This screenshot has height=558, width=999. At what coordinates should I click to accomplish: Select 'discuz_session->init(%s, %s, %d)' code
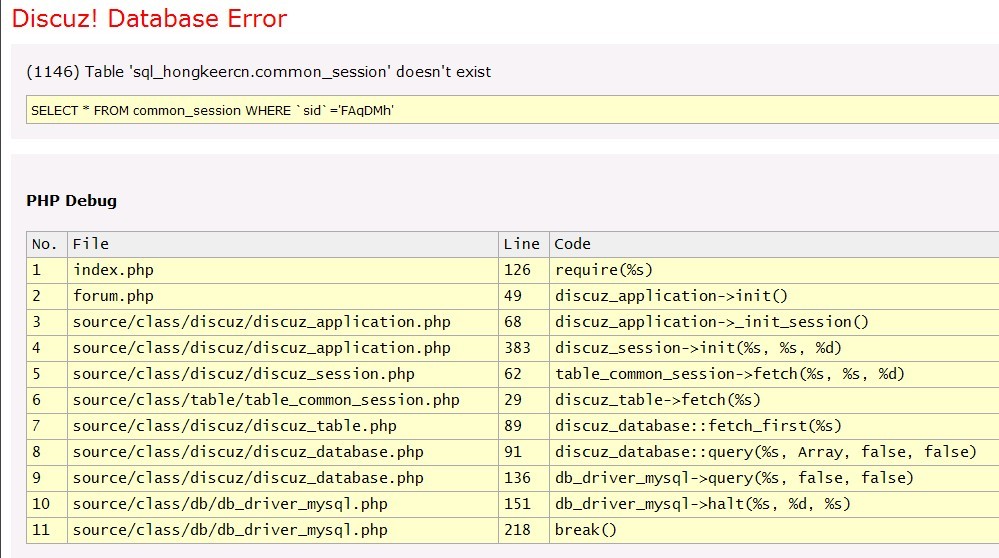tap(774, 348)
